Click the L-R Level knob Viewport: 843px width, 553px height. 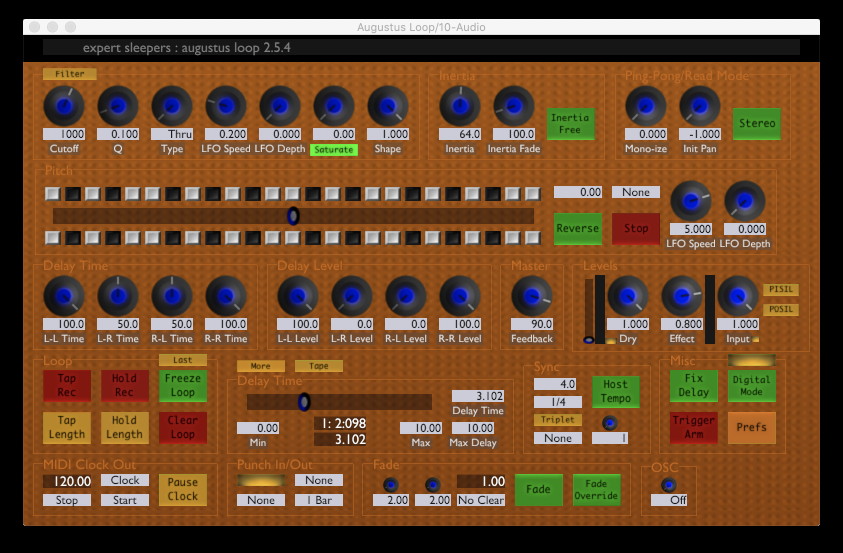pyautogui.click(x=352, y=296)
